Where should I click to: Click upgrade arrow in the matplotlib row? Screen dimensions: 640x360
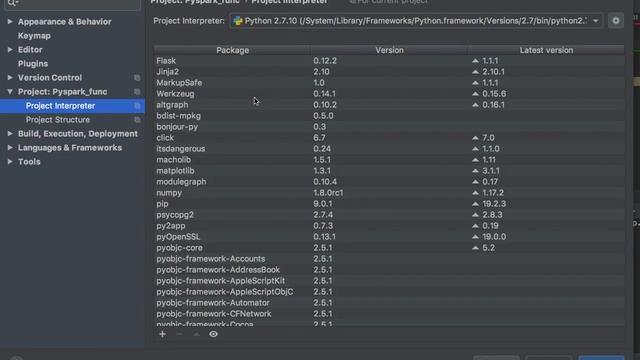(x=475, y=171)
